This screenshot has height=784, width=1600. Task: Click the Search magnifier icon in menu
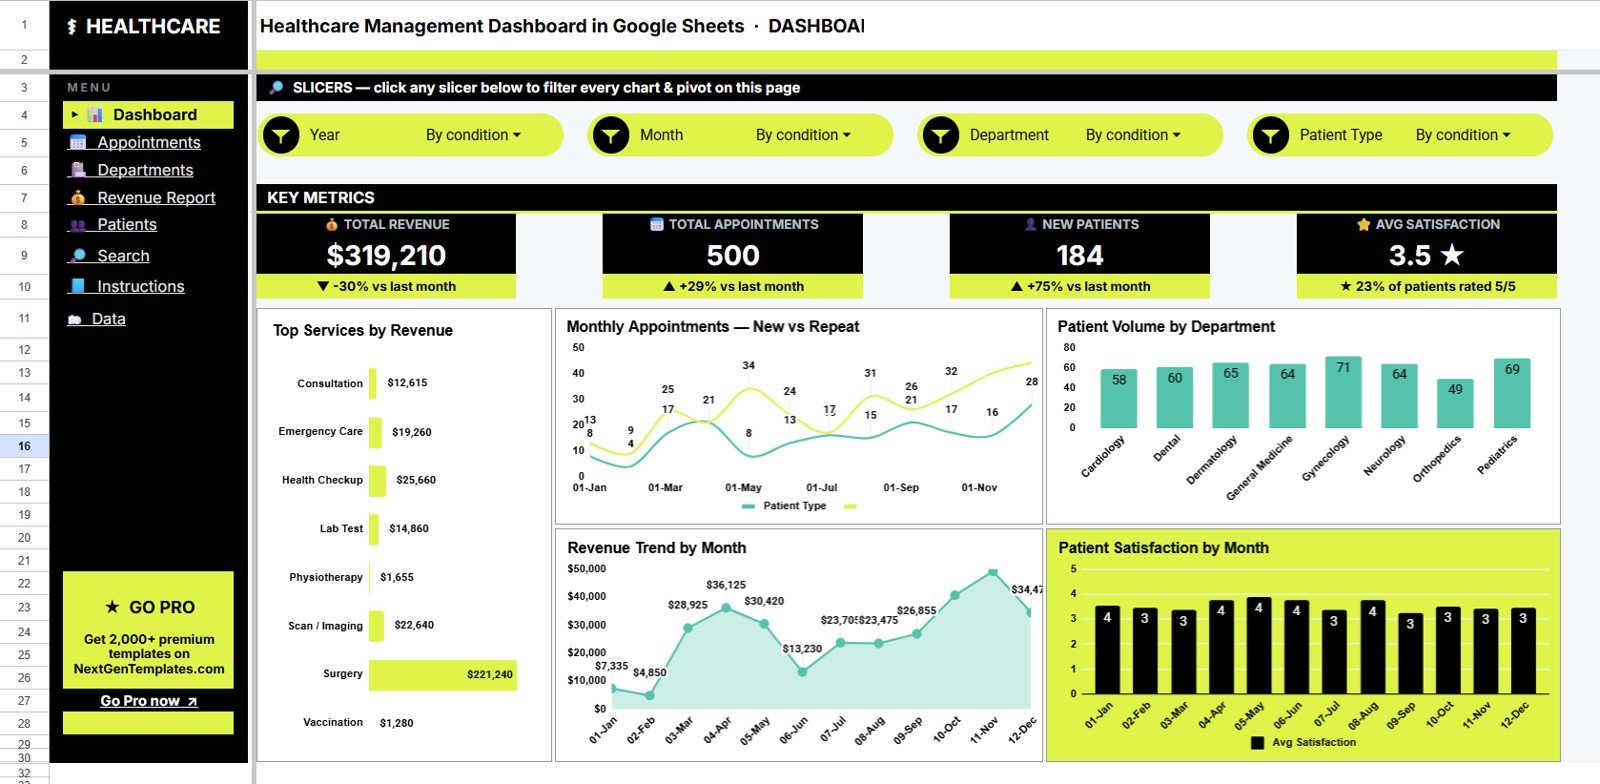78,256
